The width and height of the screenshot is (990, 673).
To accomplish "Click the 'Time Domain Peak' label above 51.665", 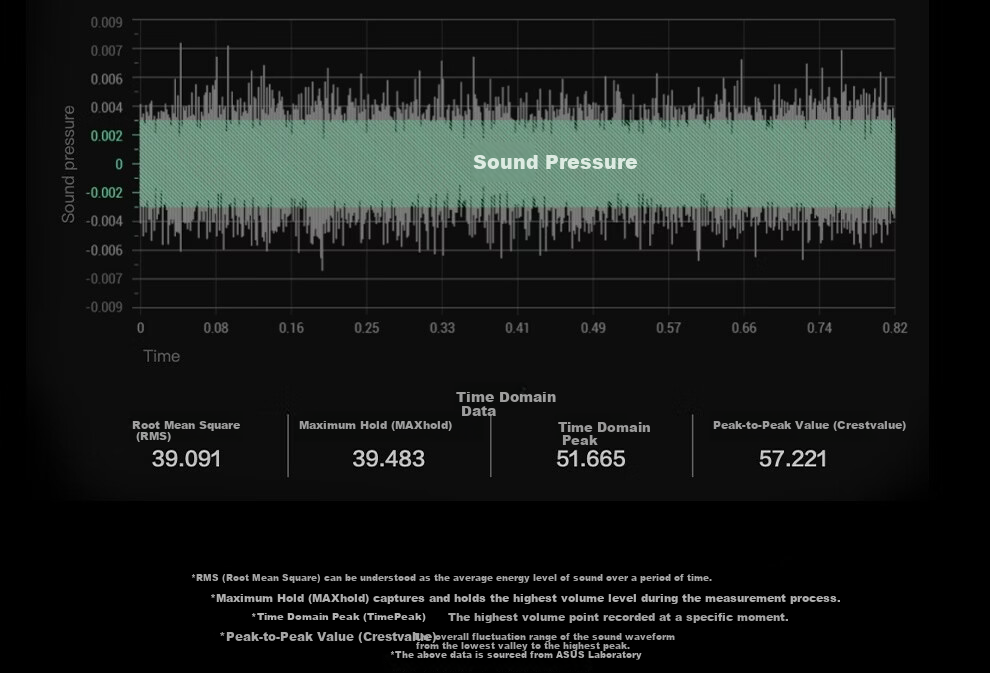I will tap(604, 434).
